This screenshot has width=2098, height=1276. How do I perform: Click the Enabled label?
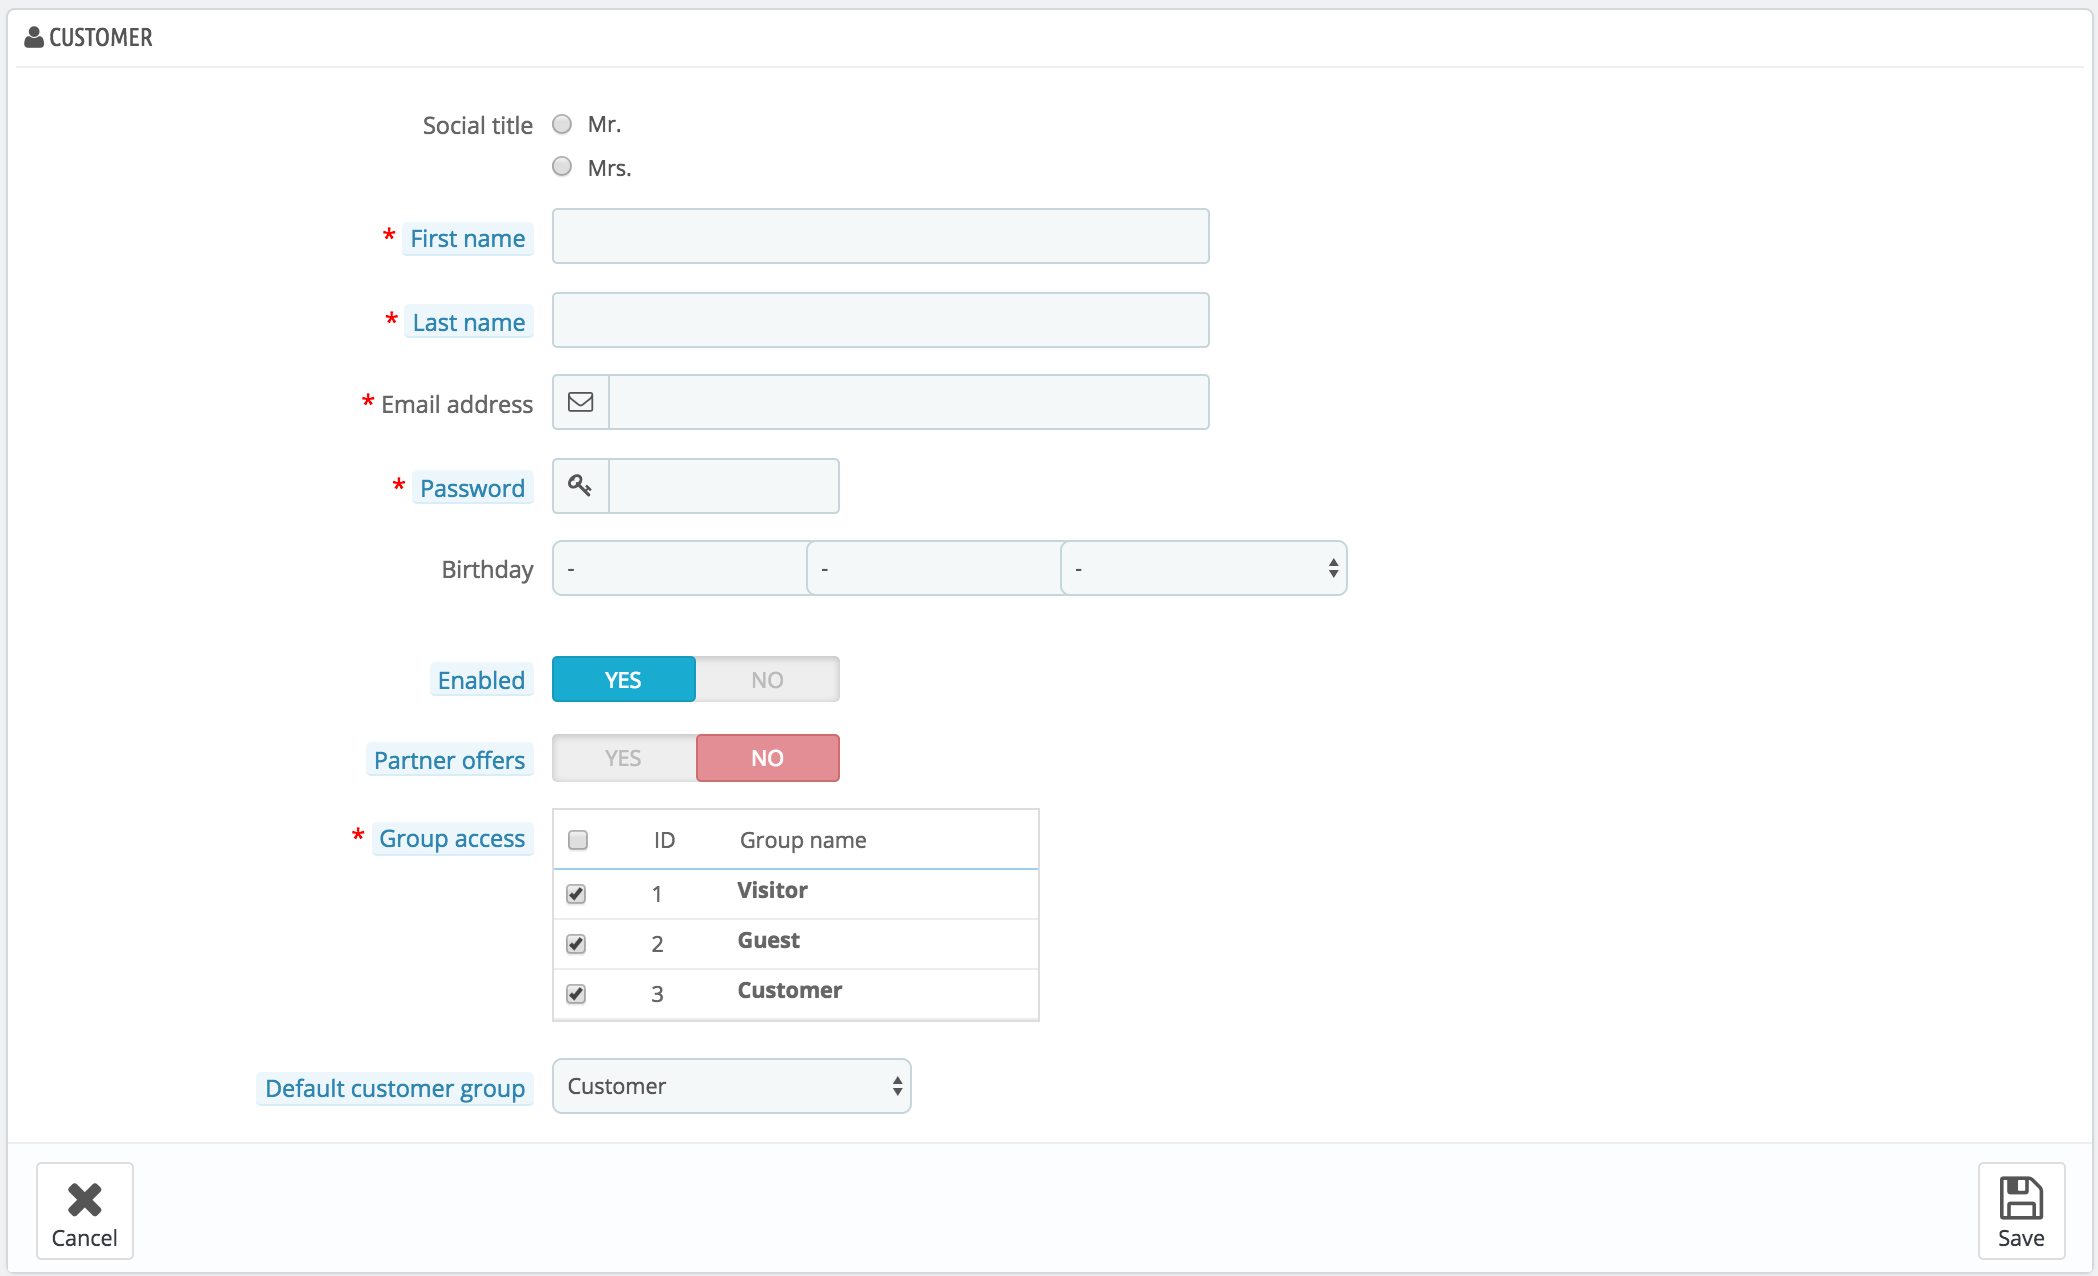coord(481,680)
